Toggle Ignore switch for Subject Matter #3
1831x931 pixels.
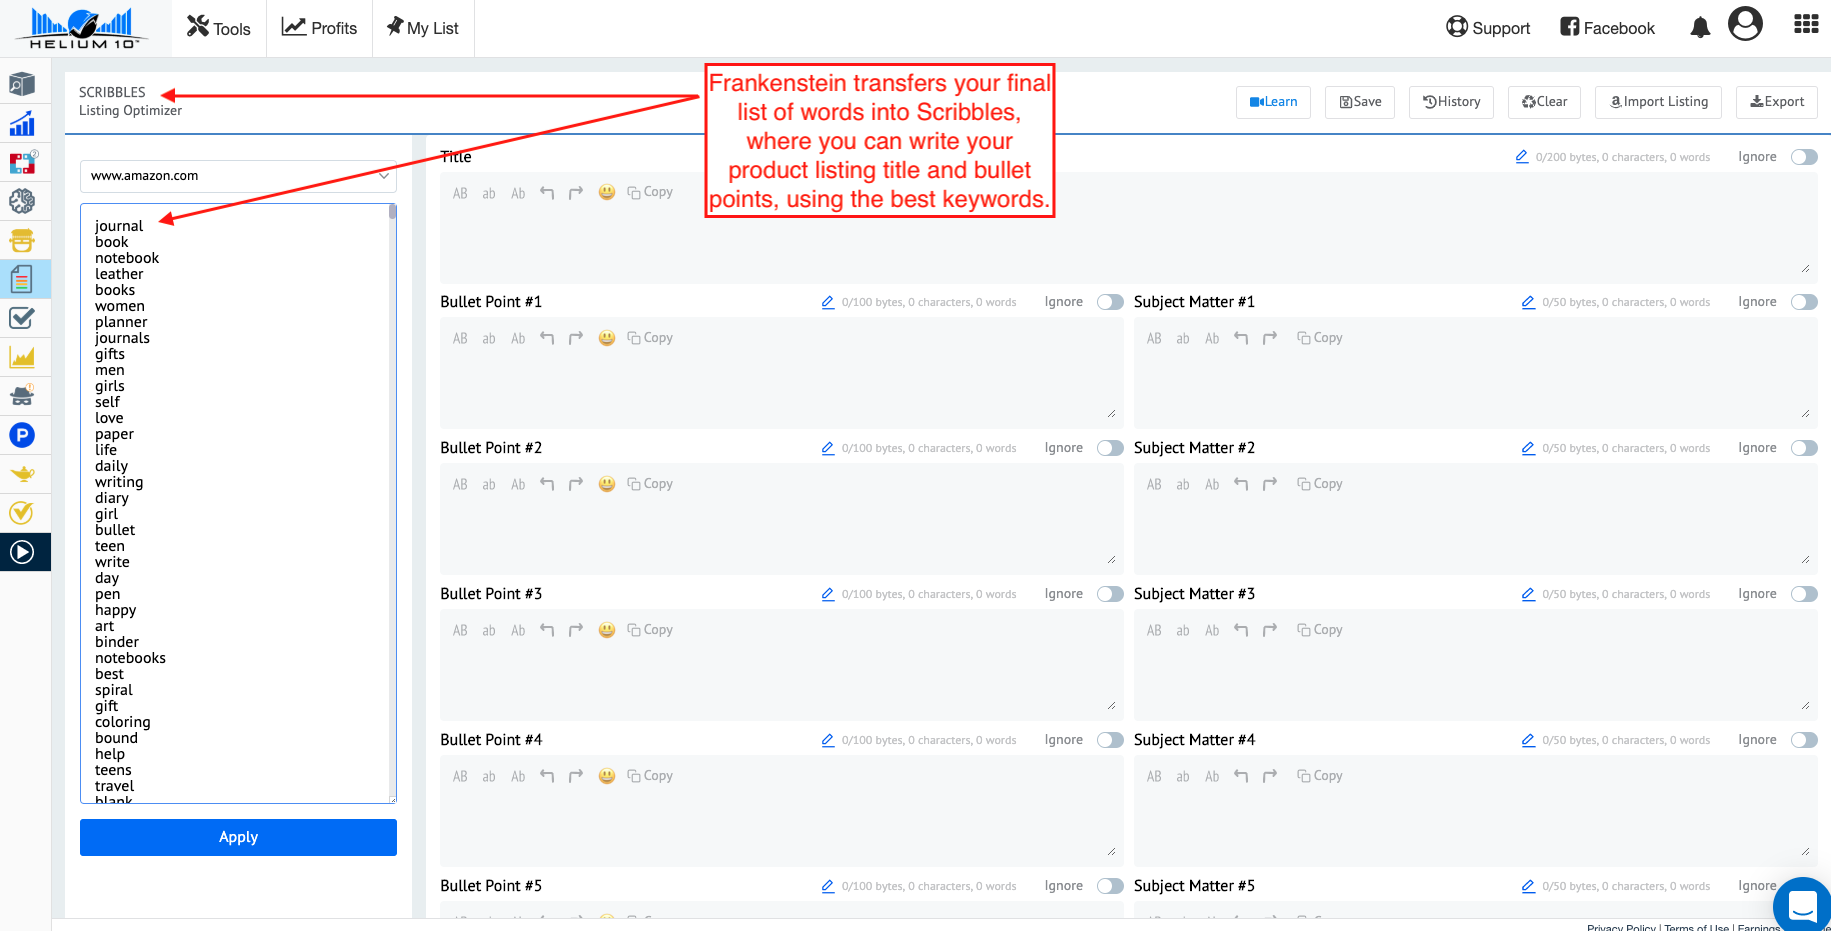[x=1804, y=594]
